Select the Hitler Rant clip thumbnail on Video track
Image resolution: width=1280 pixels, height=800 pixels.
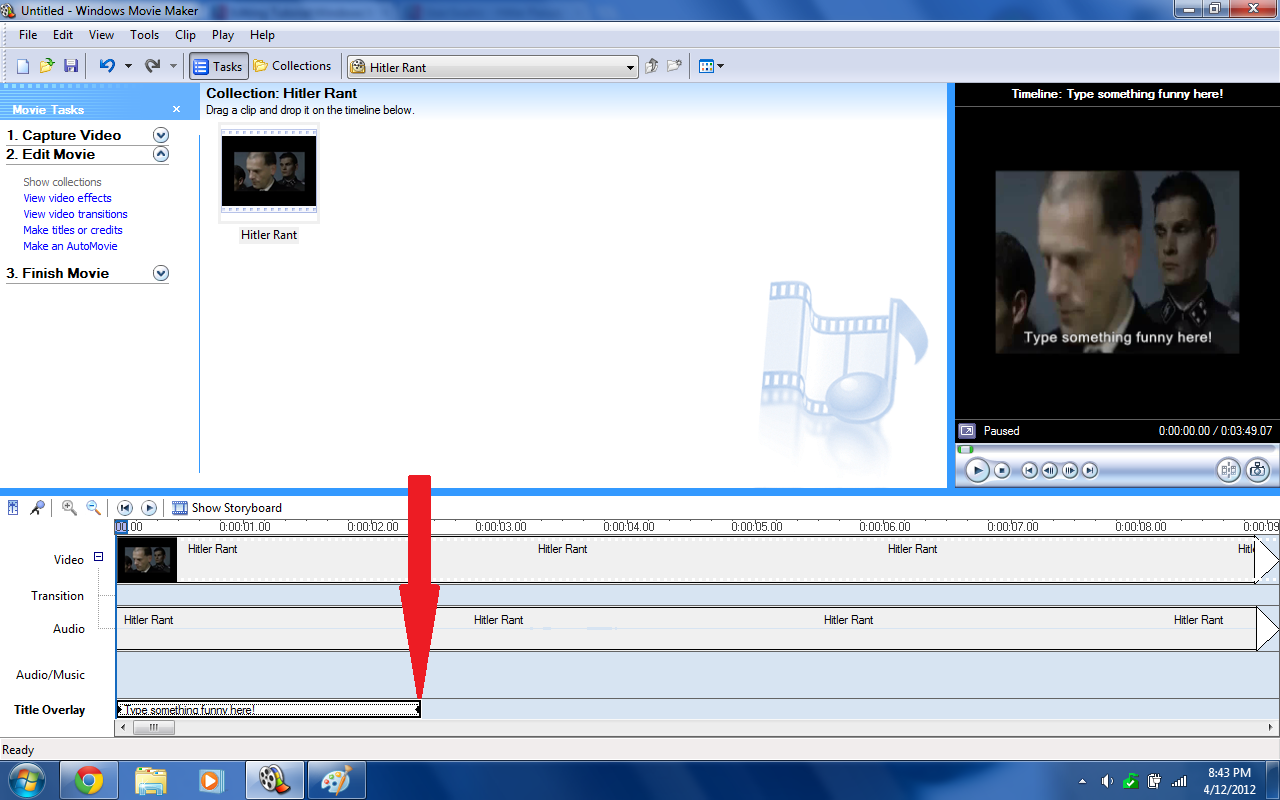click(147, 560)
